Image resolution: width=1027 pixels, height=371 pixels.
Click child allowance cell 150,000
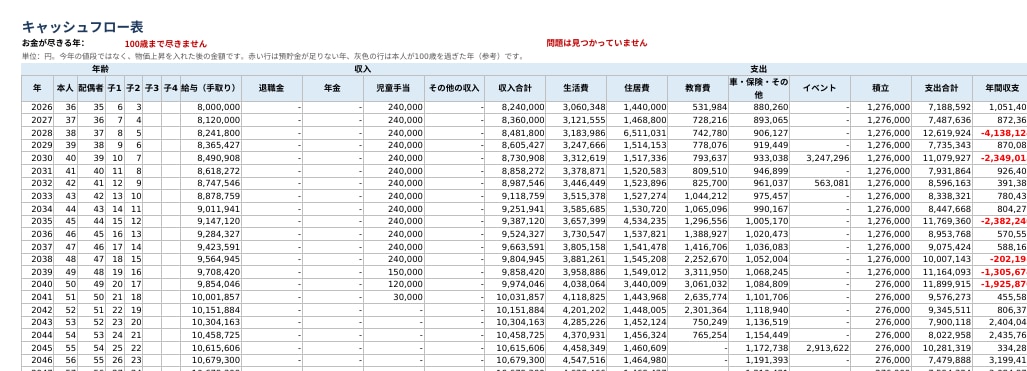[x=394, y=272]
